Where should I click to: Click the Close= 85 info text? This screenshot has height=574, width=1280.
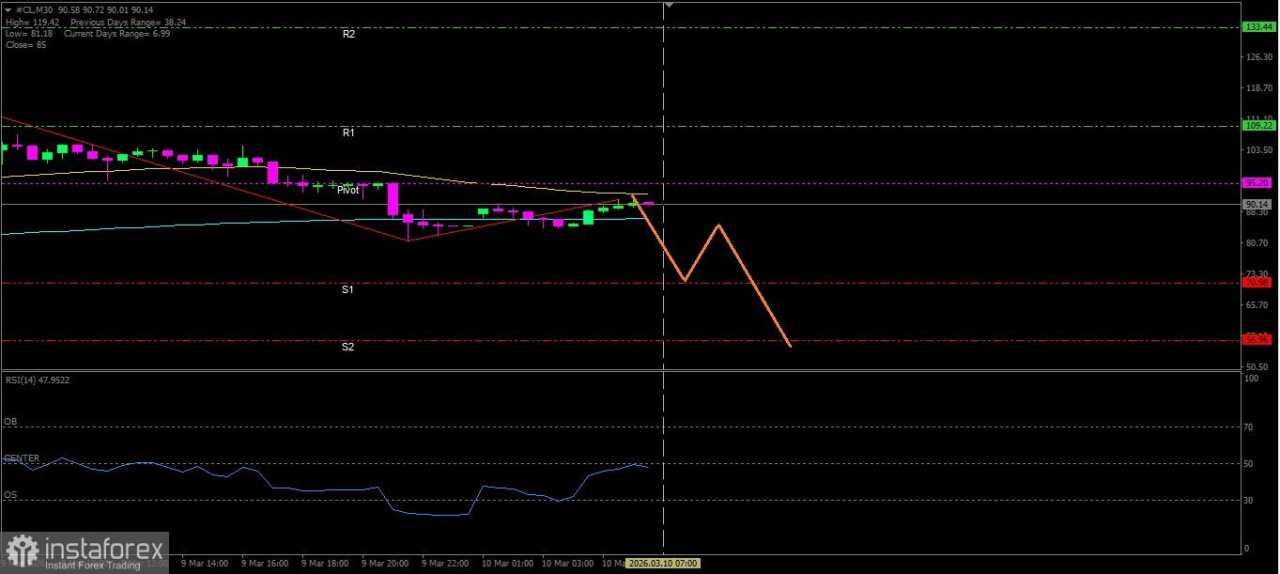[24, 45]
